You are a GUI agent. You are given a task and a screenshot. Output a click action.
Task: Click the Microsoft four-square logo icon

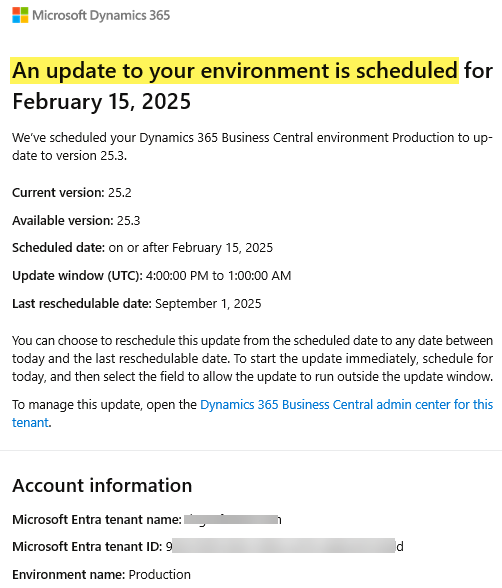[x=20, y=15]
